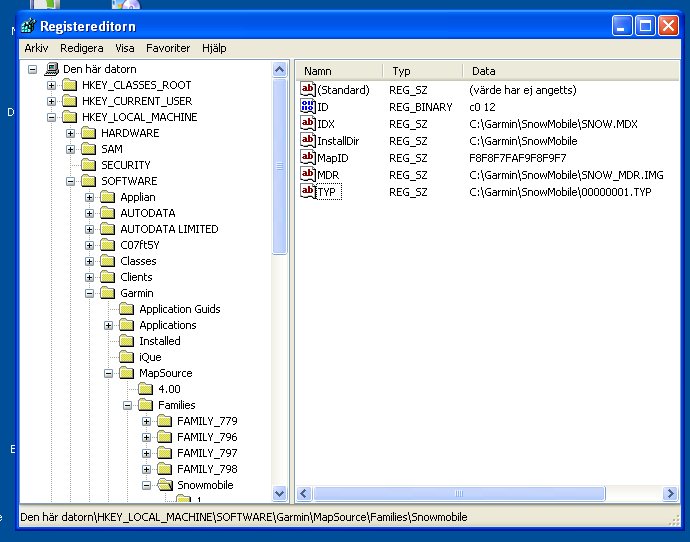Viewport: 690px width, 542px height.
Task: Click the Registereditorn title bar icon
Action: tap(28, 26)
